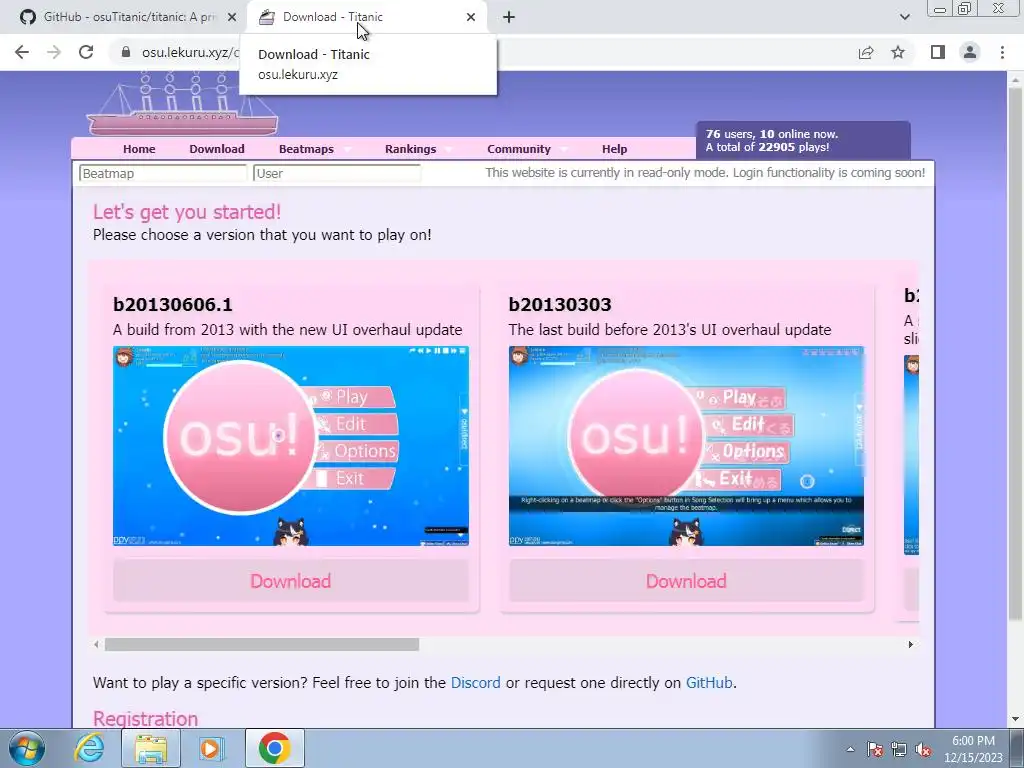Screen dimensions: 1024x768
Task: Close the Download - Titanic tab
Action: click(x=471, y=17)
